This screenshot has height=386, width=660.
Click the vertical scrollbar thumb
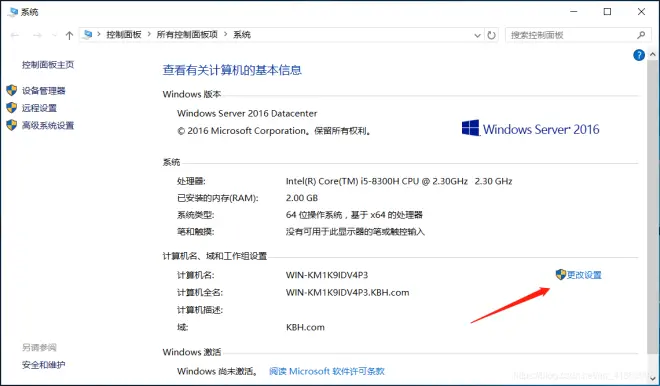653,206
